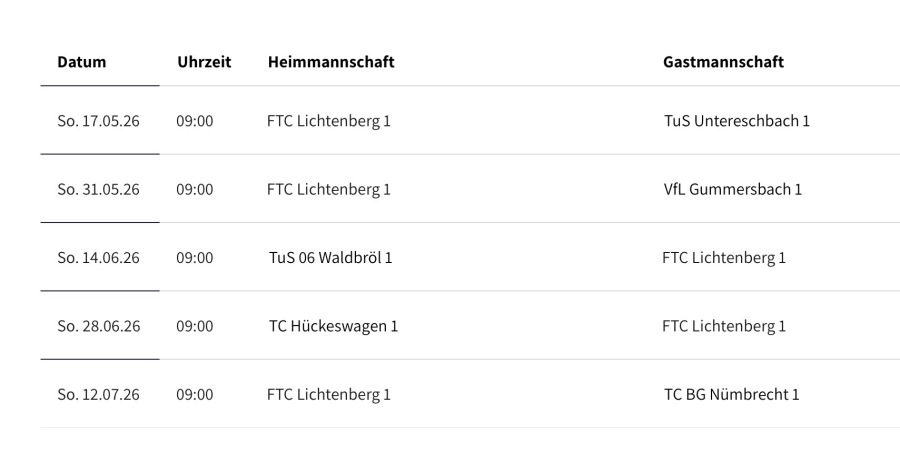Click the date So. 12.07.26
This screenshot has width=900, height=465.
pos(98,395)
